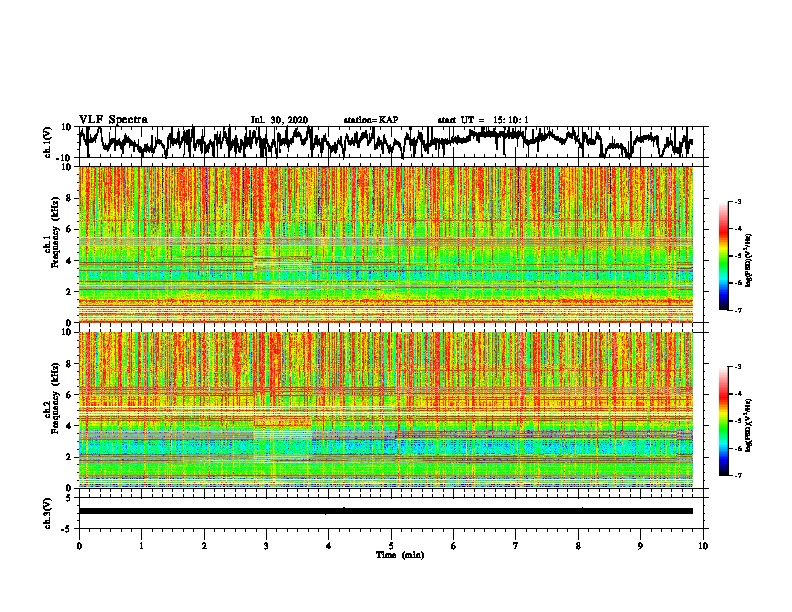This screenshot has width=792, height=612.
Task: Click the "-3" value on ch.2 colorbar
Action: point(737,367)
